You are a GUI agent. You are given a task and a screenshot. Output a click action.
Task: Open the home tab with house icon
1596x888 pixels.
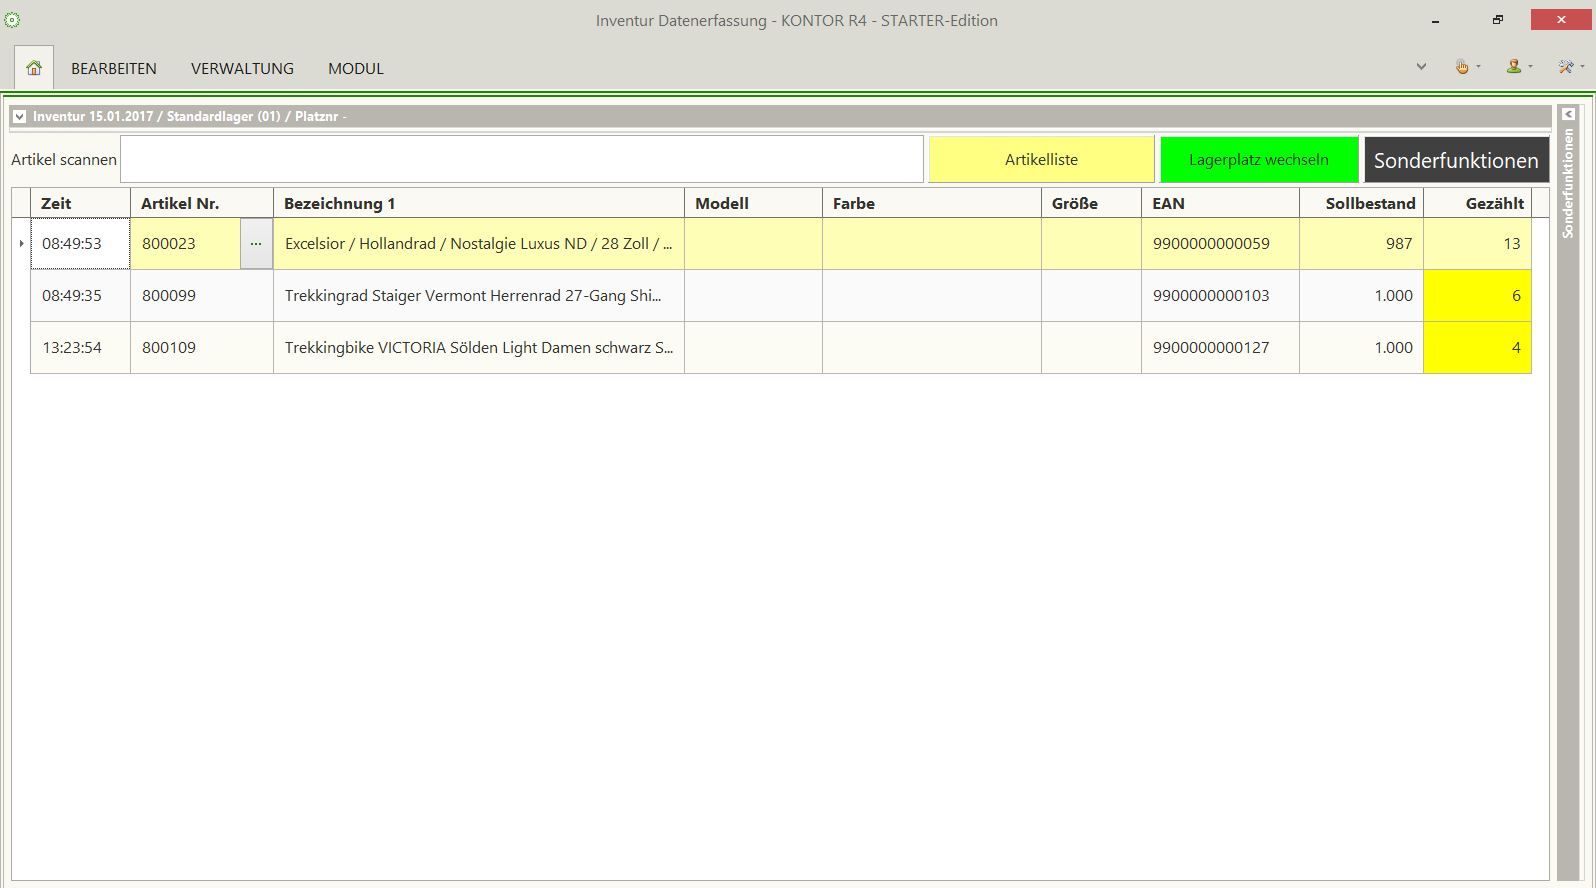(x=34, y=68)
